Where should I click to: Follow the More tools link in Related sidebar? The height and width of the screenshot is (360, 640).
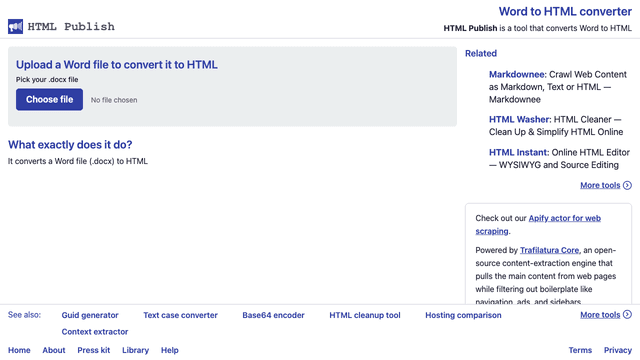click(x=600, y=185)
